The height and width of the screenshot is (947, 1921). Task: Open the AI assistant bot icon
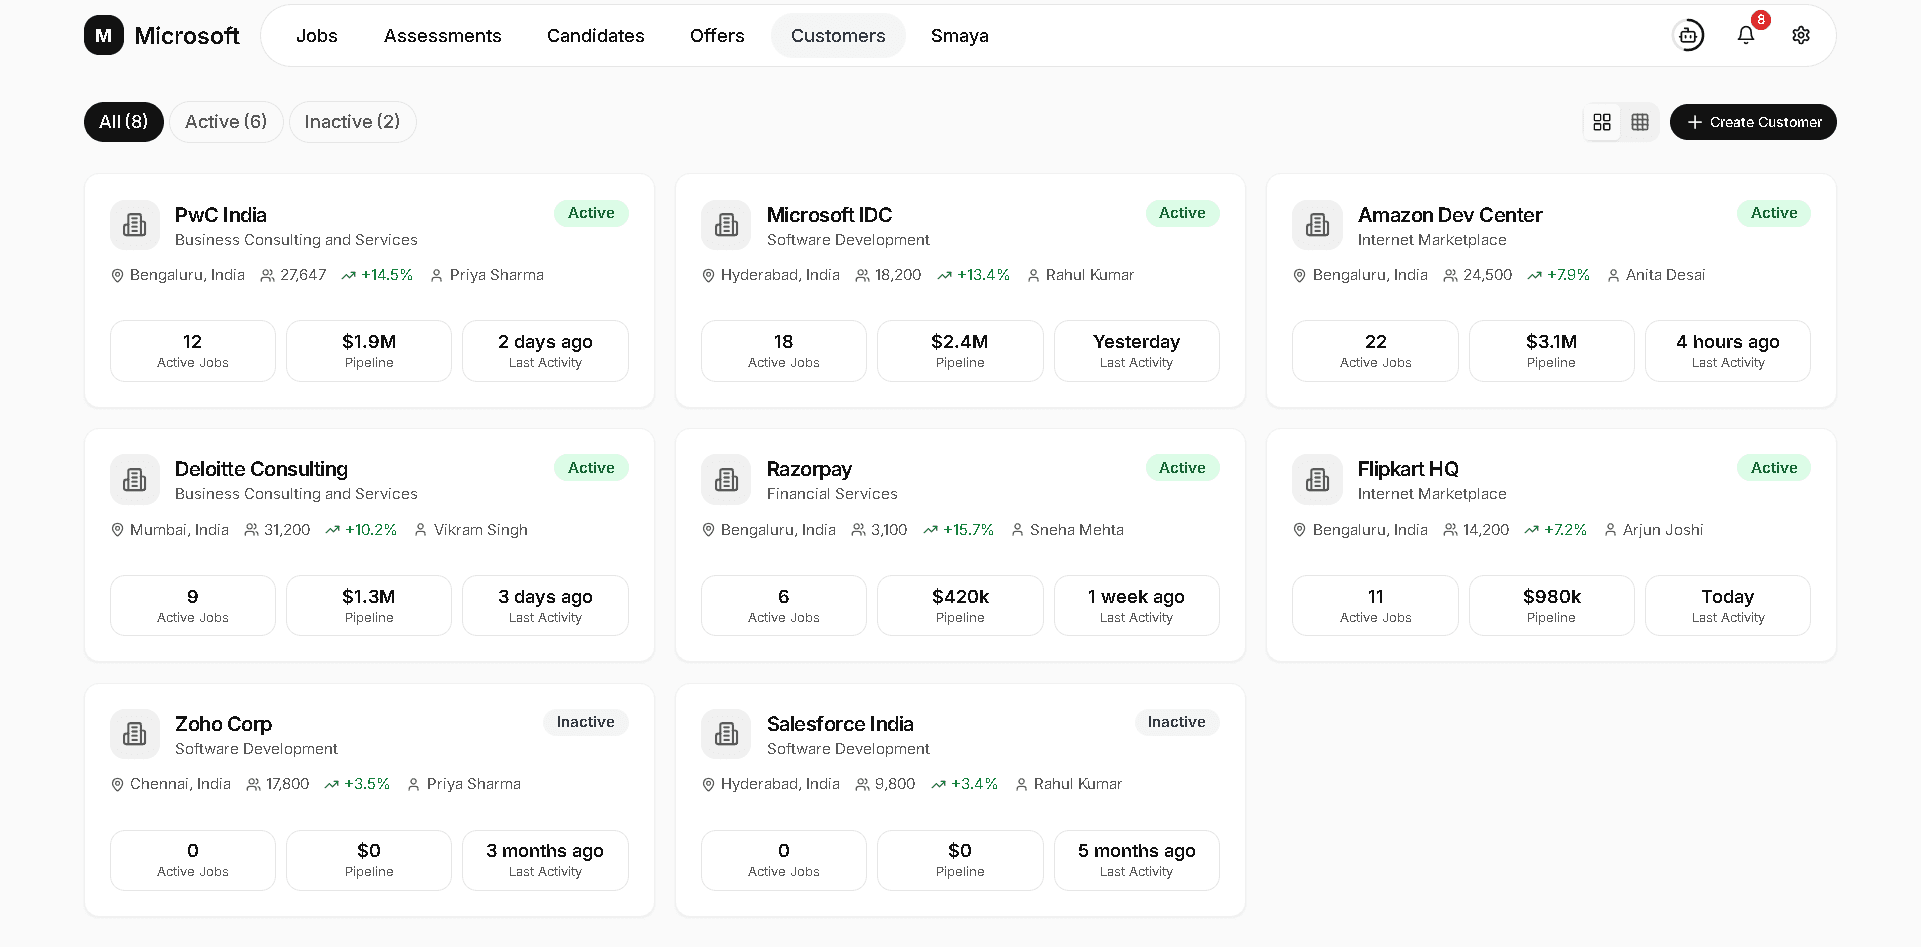(1689, 35)
